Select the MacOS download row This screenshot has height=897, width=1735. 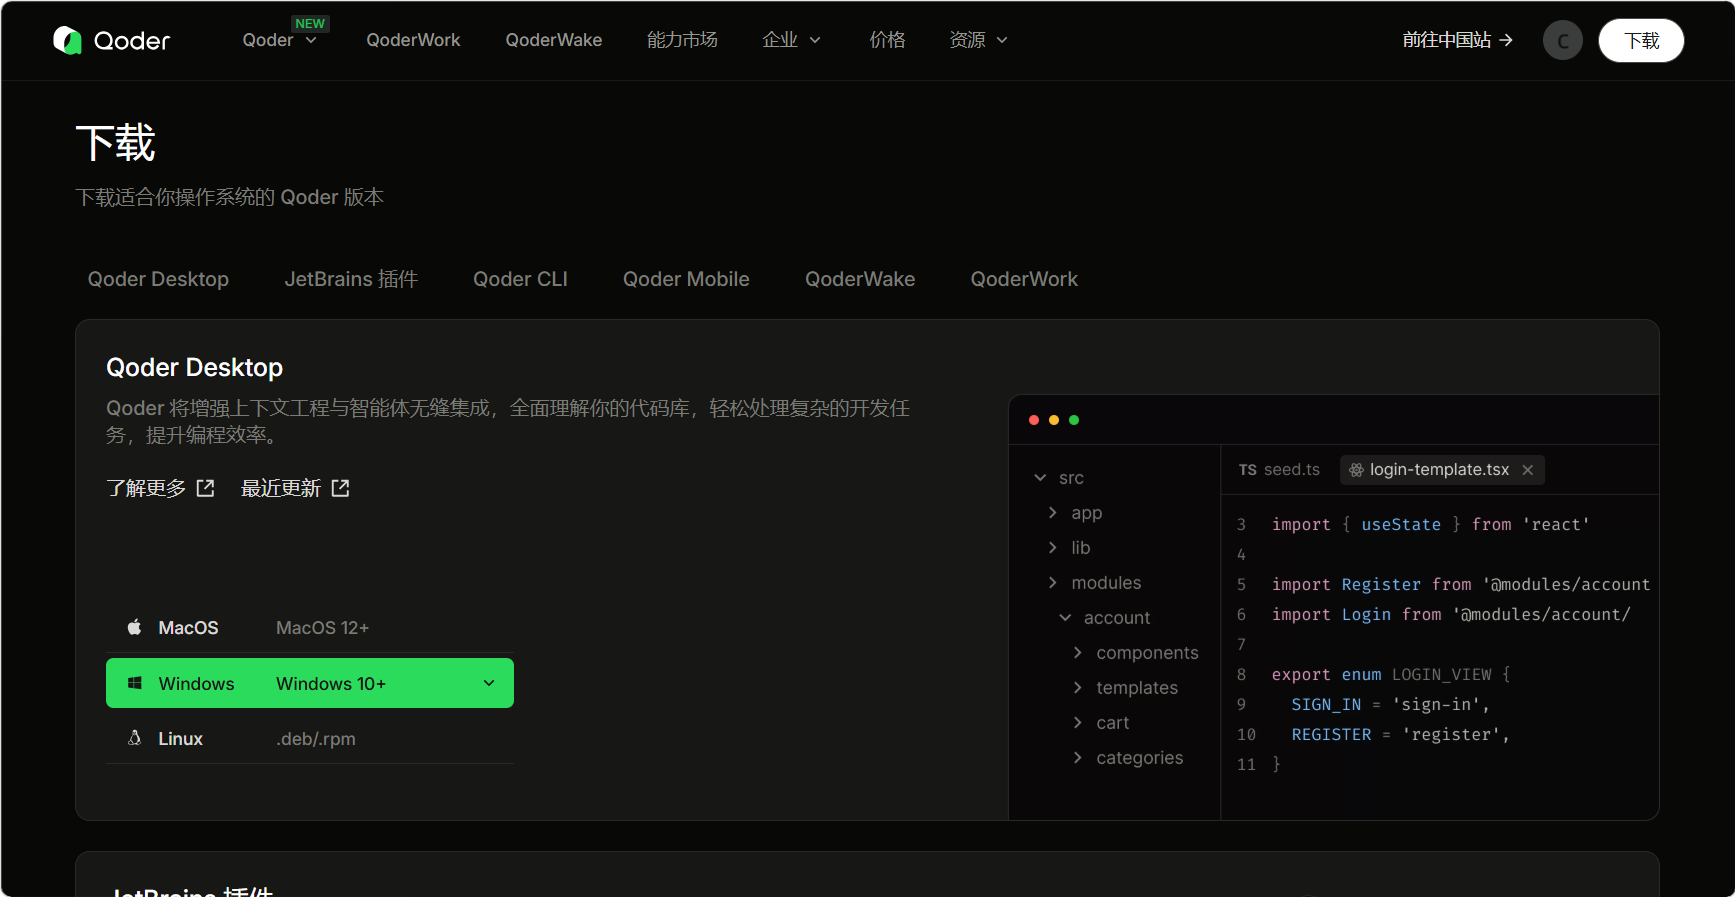[x=310, y=627]
